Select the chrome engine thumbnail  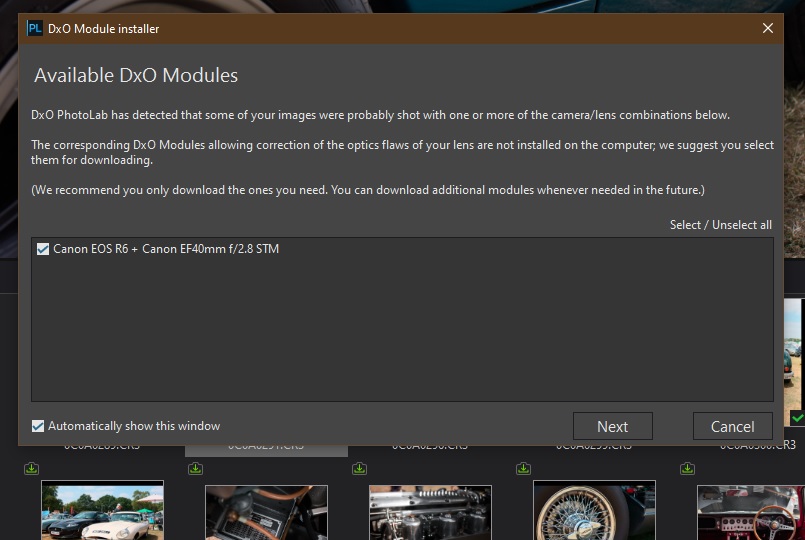[430, 512]
